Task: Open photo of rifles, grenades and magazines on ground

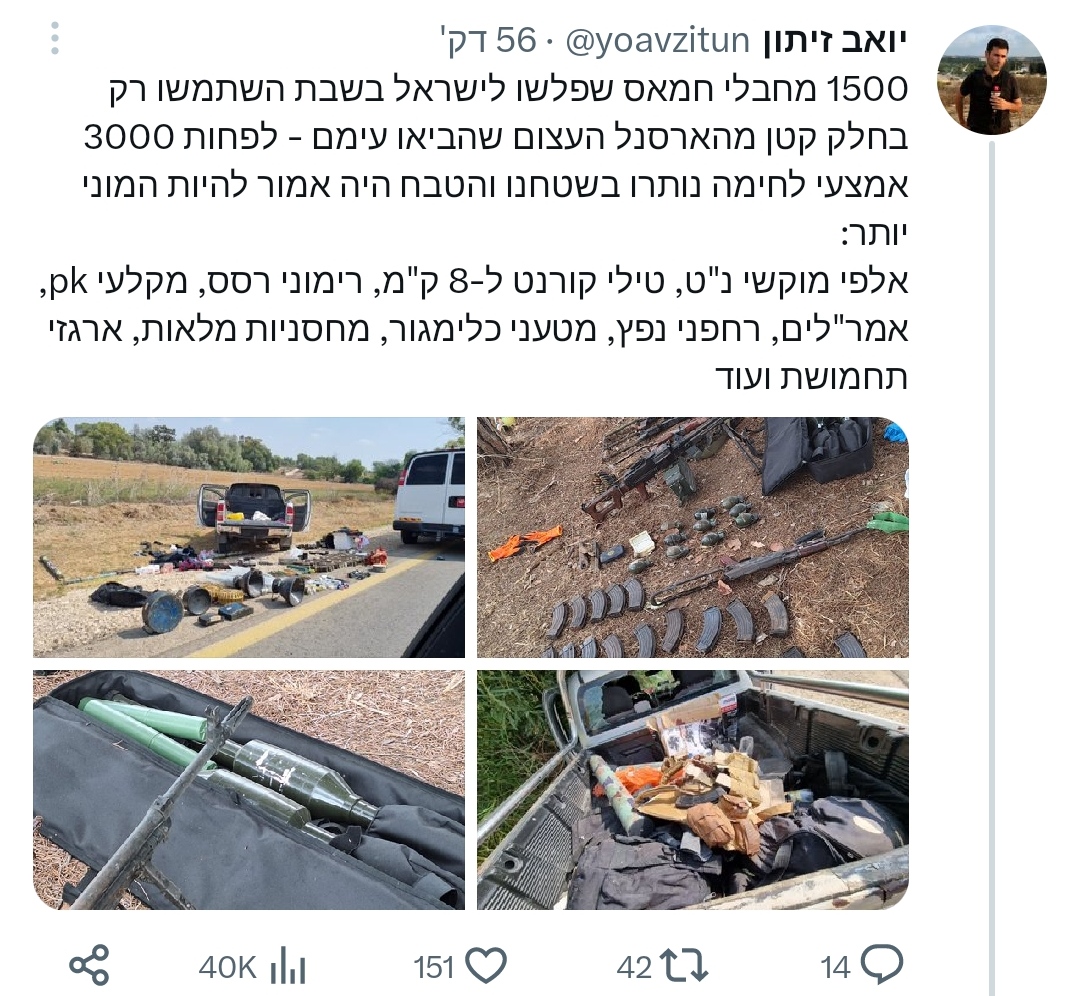Action: pos(693,537)
